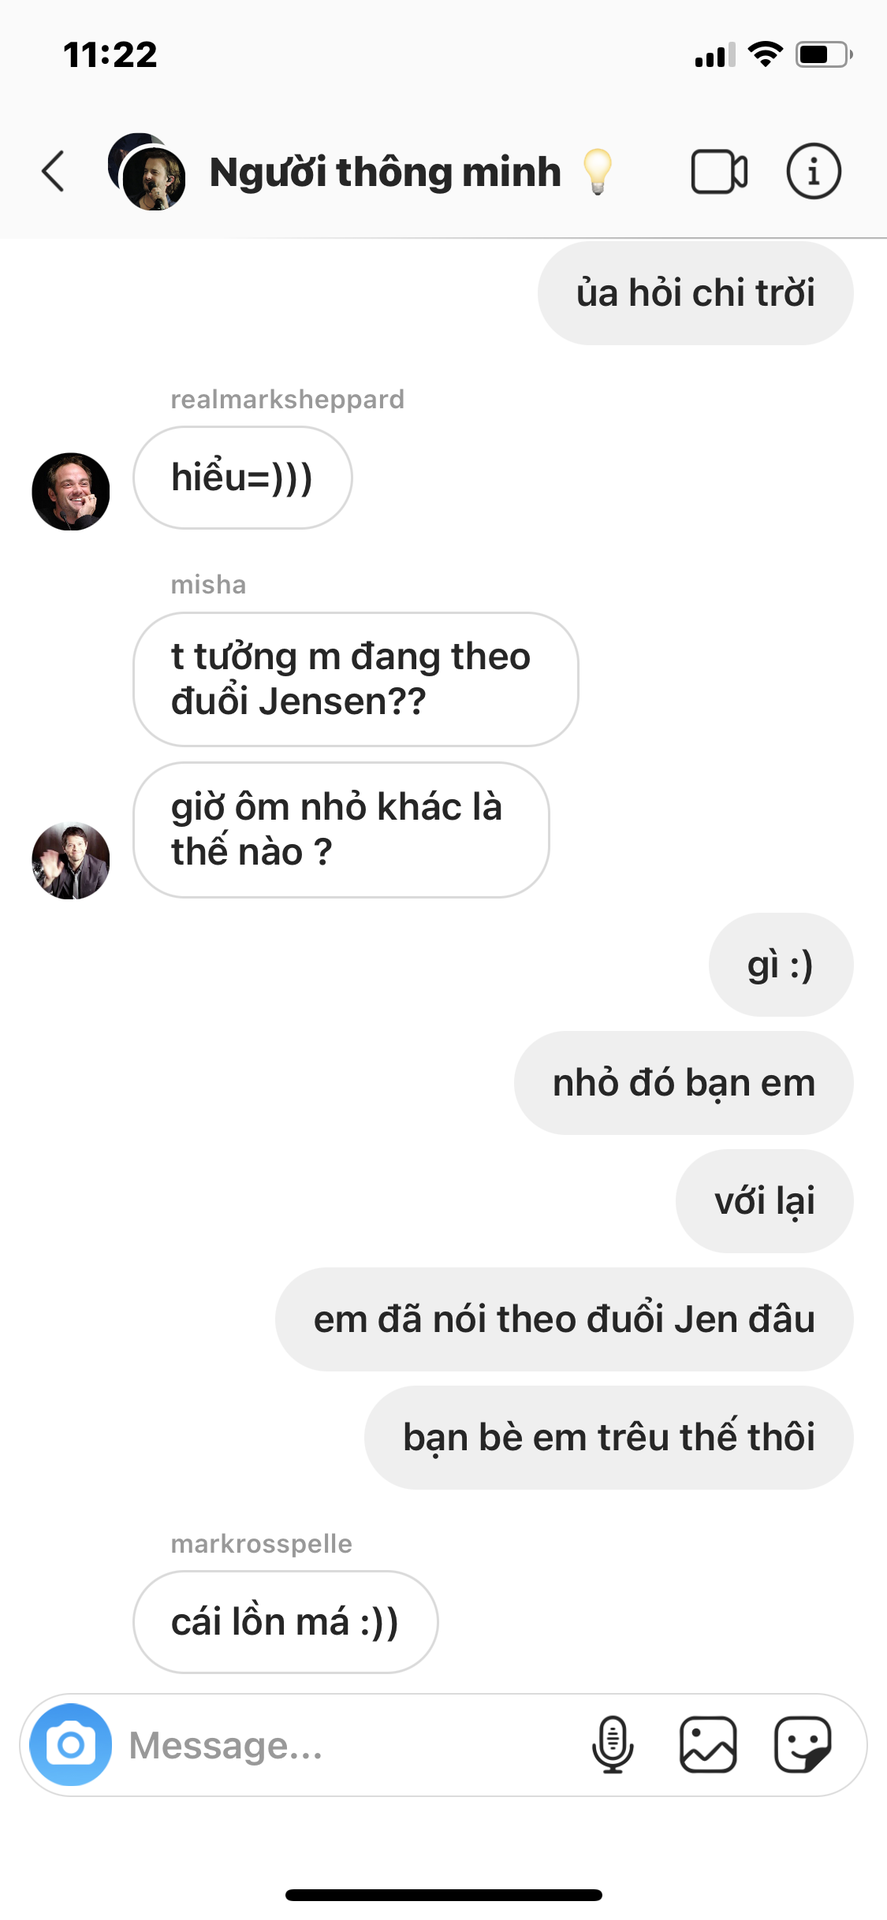Tap the markrosspelle sender name
Screen dimensions: 887x1920
262,1544
